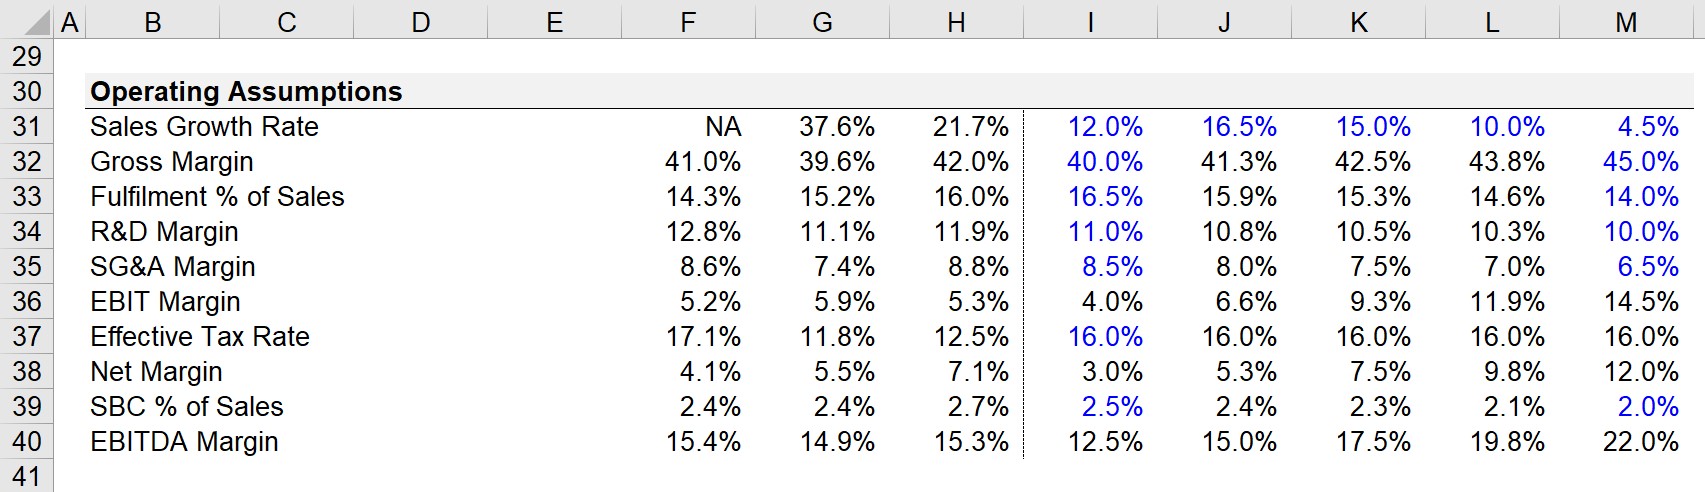The height and width of the screenshot is (492, 1705).
Task: Select row 40 header
Action: tap(27, 442)
